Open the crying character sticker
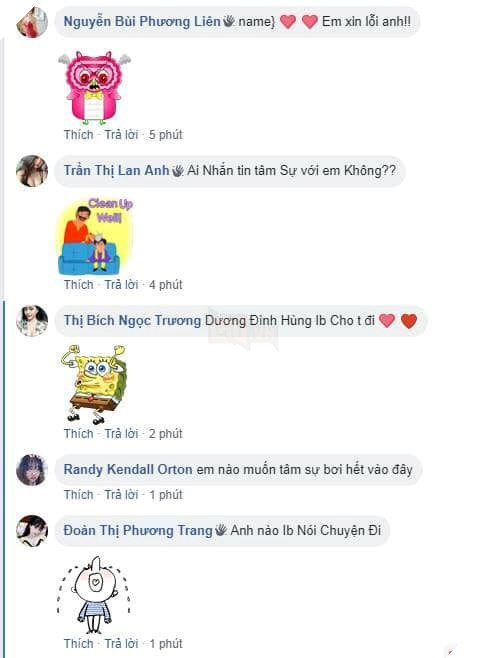The height and width of the screenshot is (658, 486). [94, 595]
